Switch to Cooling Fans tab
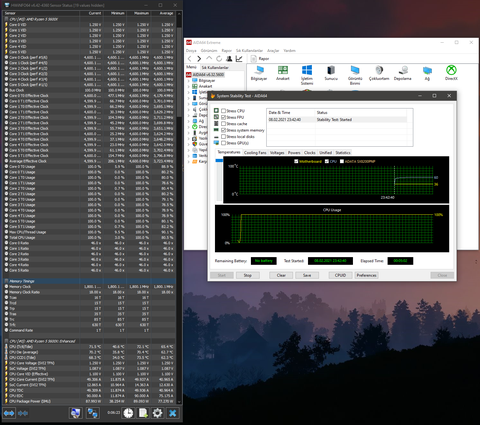This screenshot has width=480, height=425. (255, 153)
